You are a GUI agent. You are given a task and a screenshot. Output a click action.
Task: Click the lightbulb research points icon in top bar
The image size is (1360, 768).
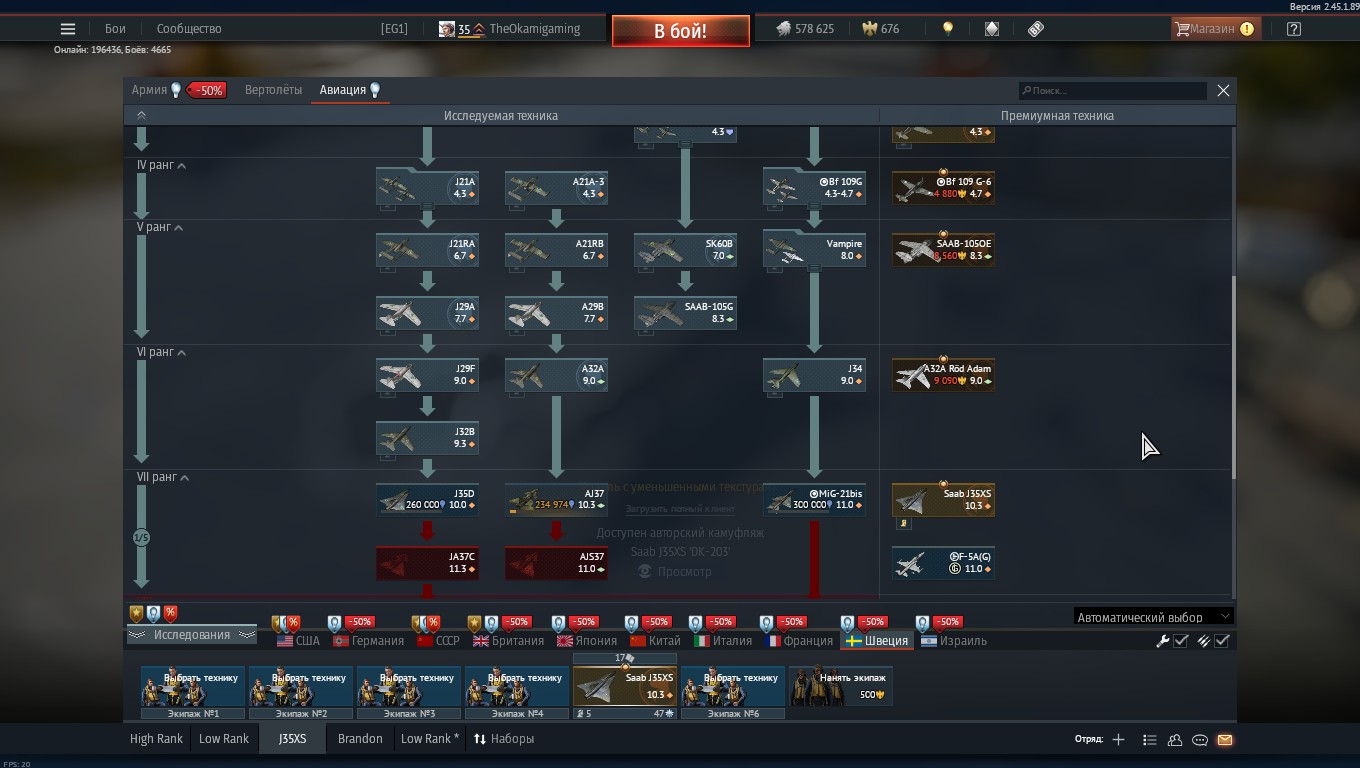pos(948,29)
